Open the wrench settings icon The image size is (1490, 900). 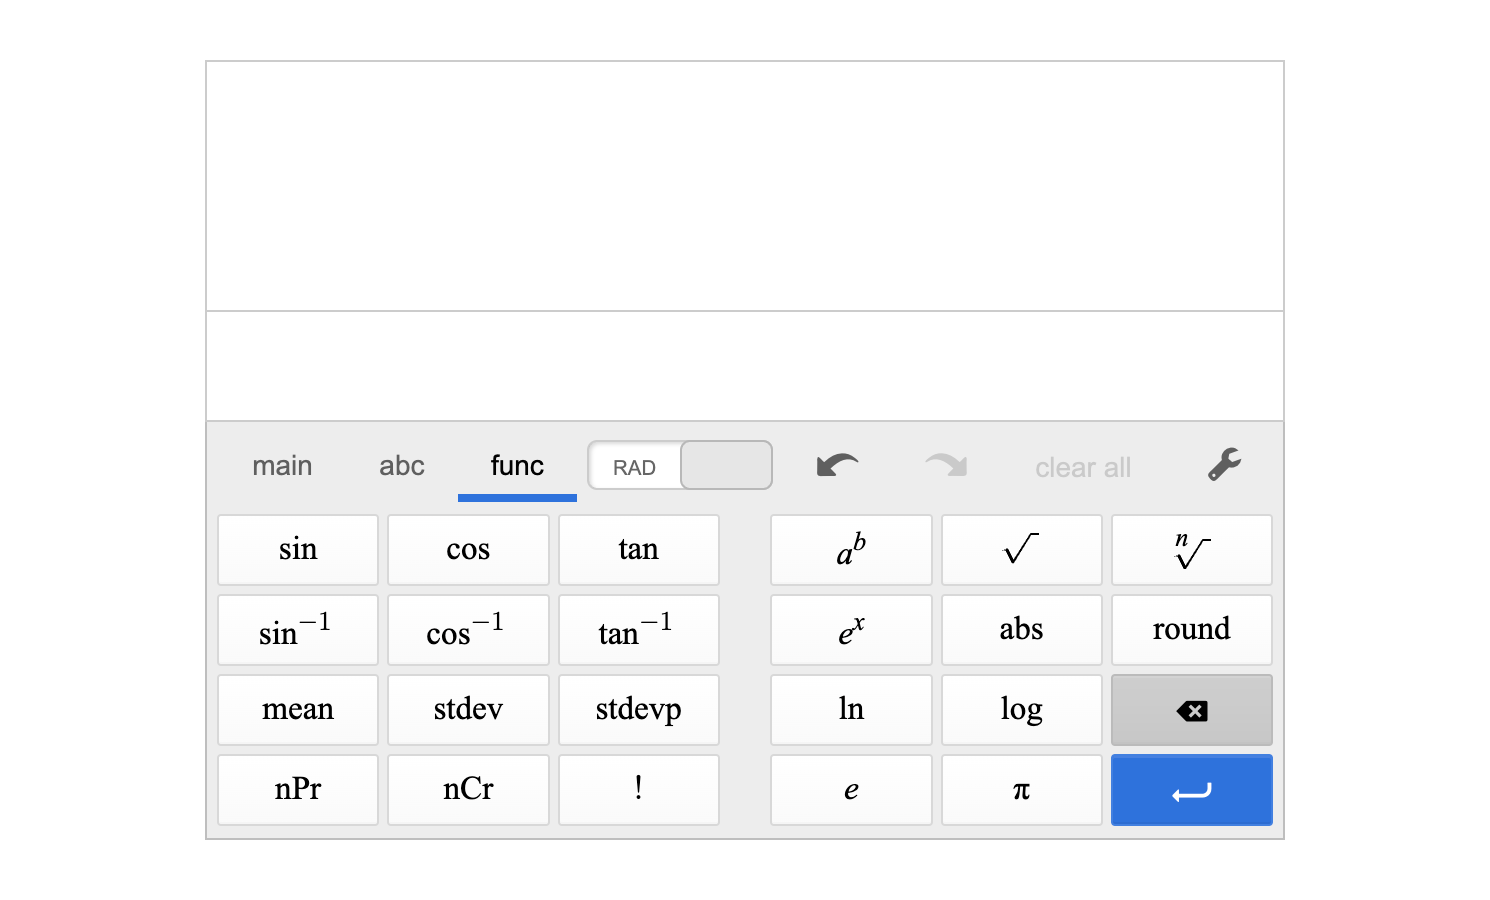1224,464
